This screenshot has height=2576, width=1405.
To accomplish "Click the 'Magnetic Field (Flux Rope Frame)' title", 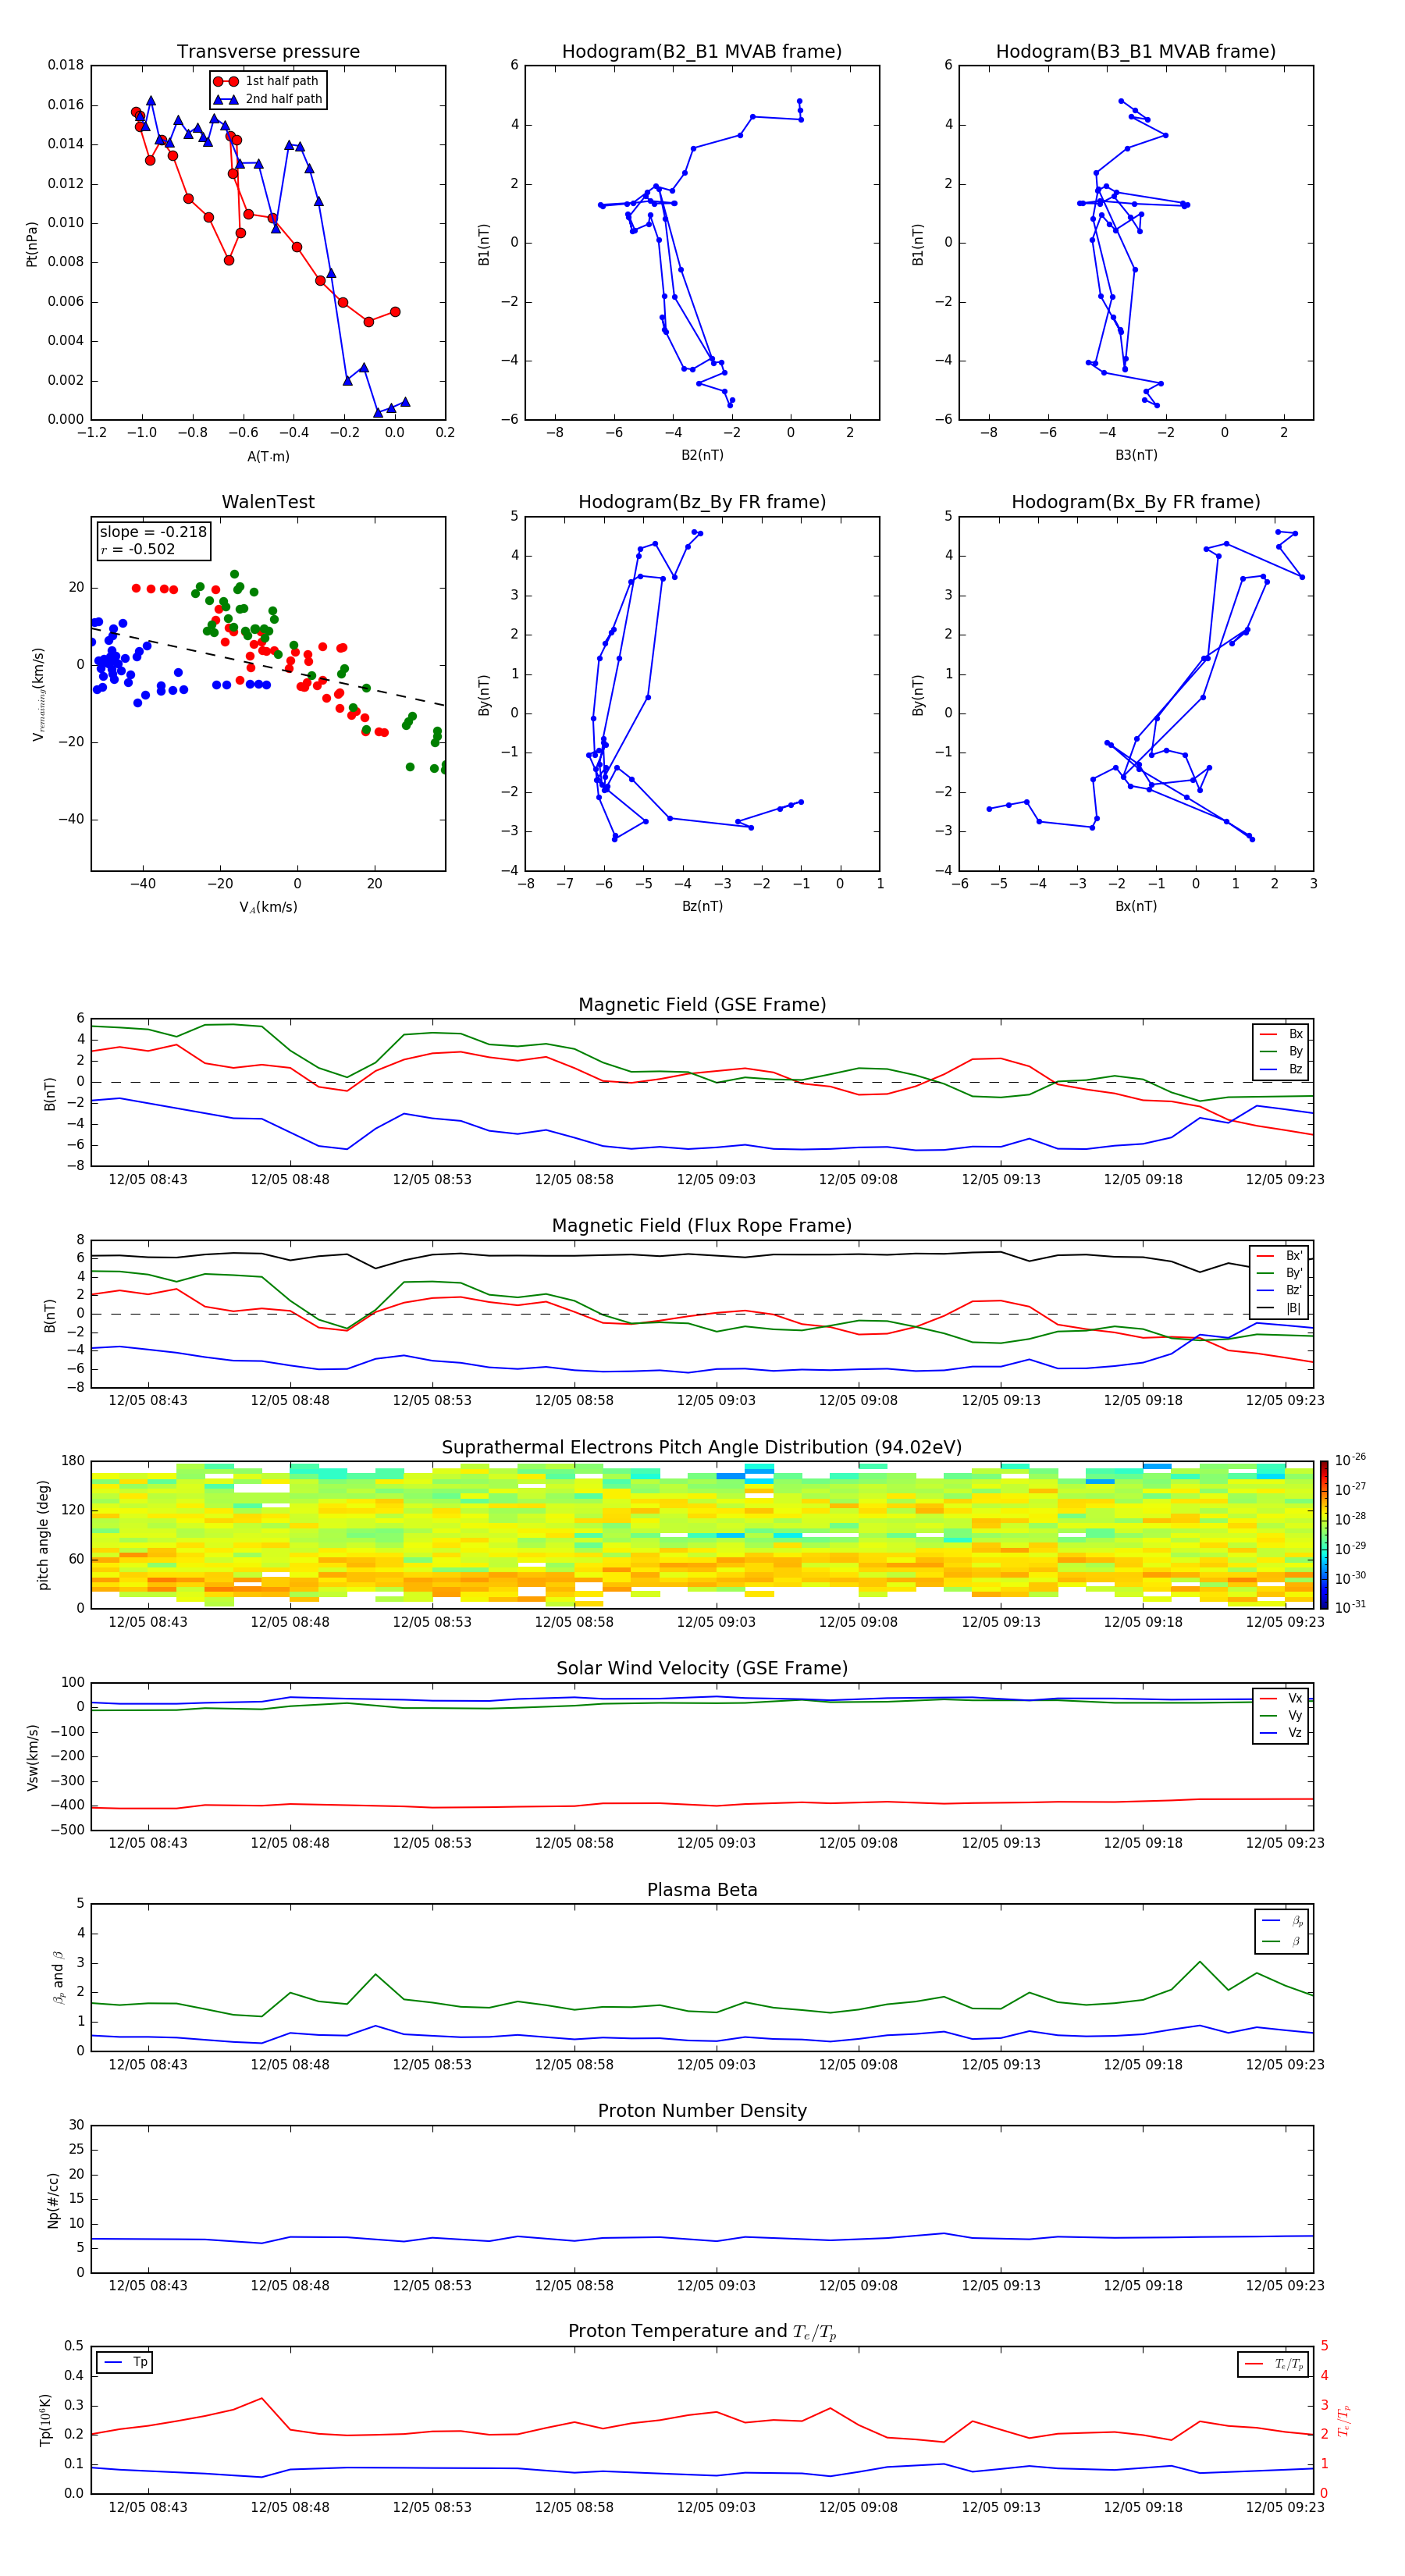I will [x=702, y=1225].
